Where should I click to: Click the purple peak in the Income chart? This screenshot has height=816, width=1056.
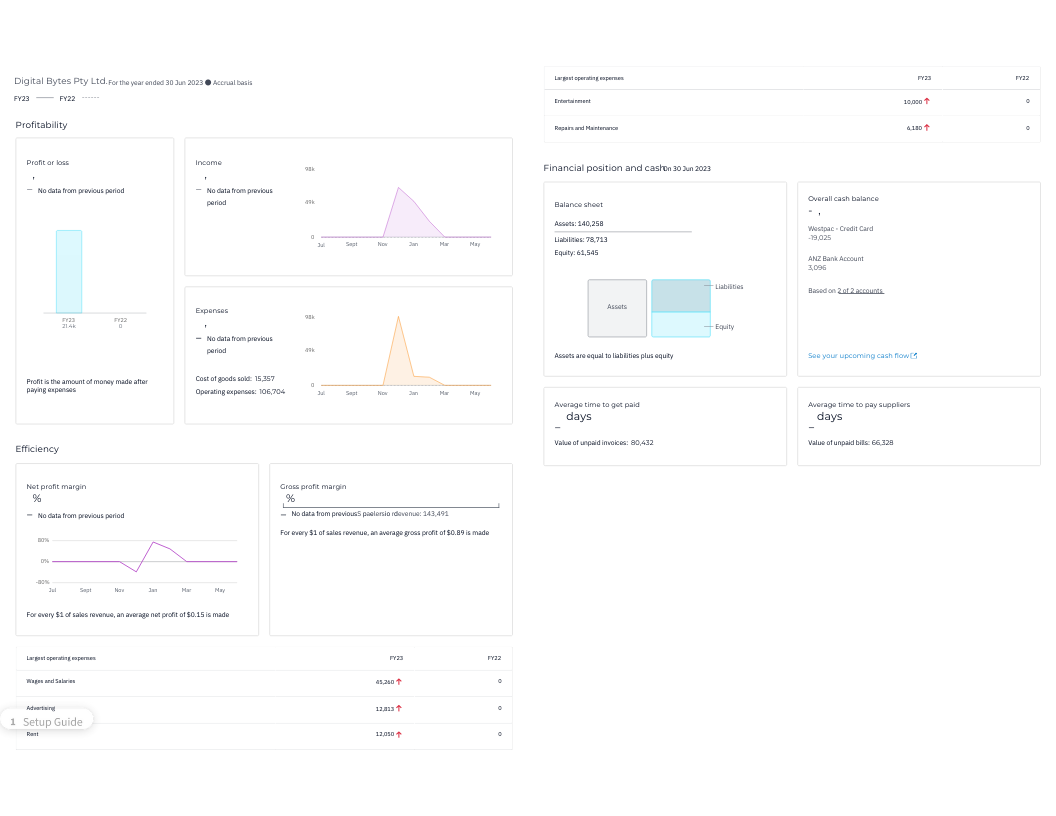tap(399, 189)
